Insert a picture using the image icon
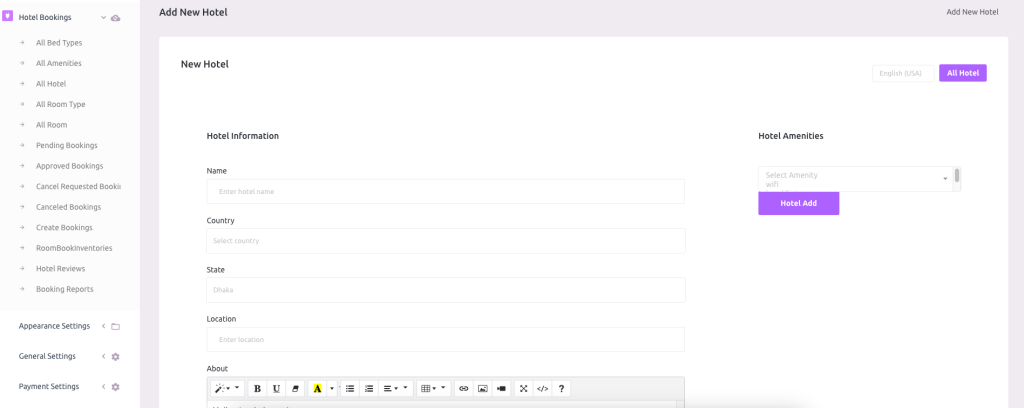The image size is (1024, 408). pos(483,388)
